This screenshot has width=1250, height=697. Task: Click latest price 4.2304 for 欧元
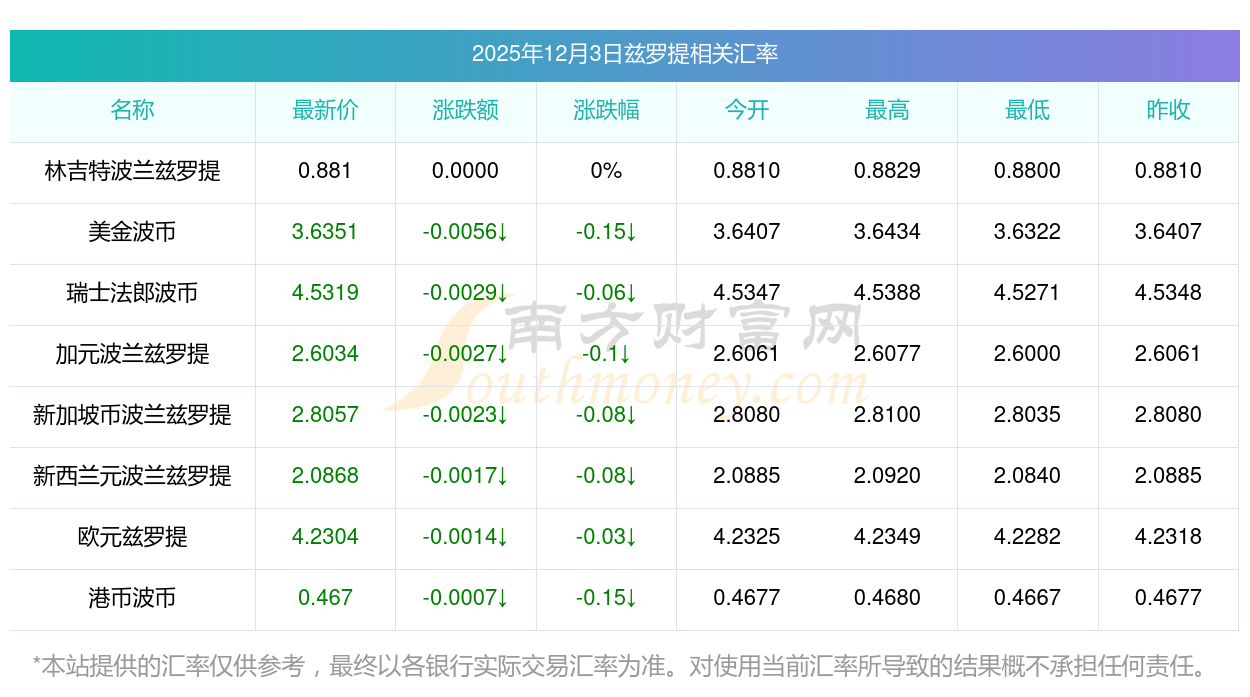pos(325,537)
